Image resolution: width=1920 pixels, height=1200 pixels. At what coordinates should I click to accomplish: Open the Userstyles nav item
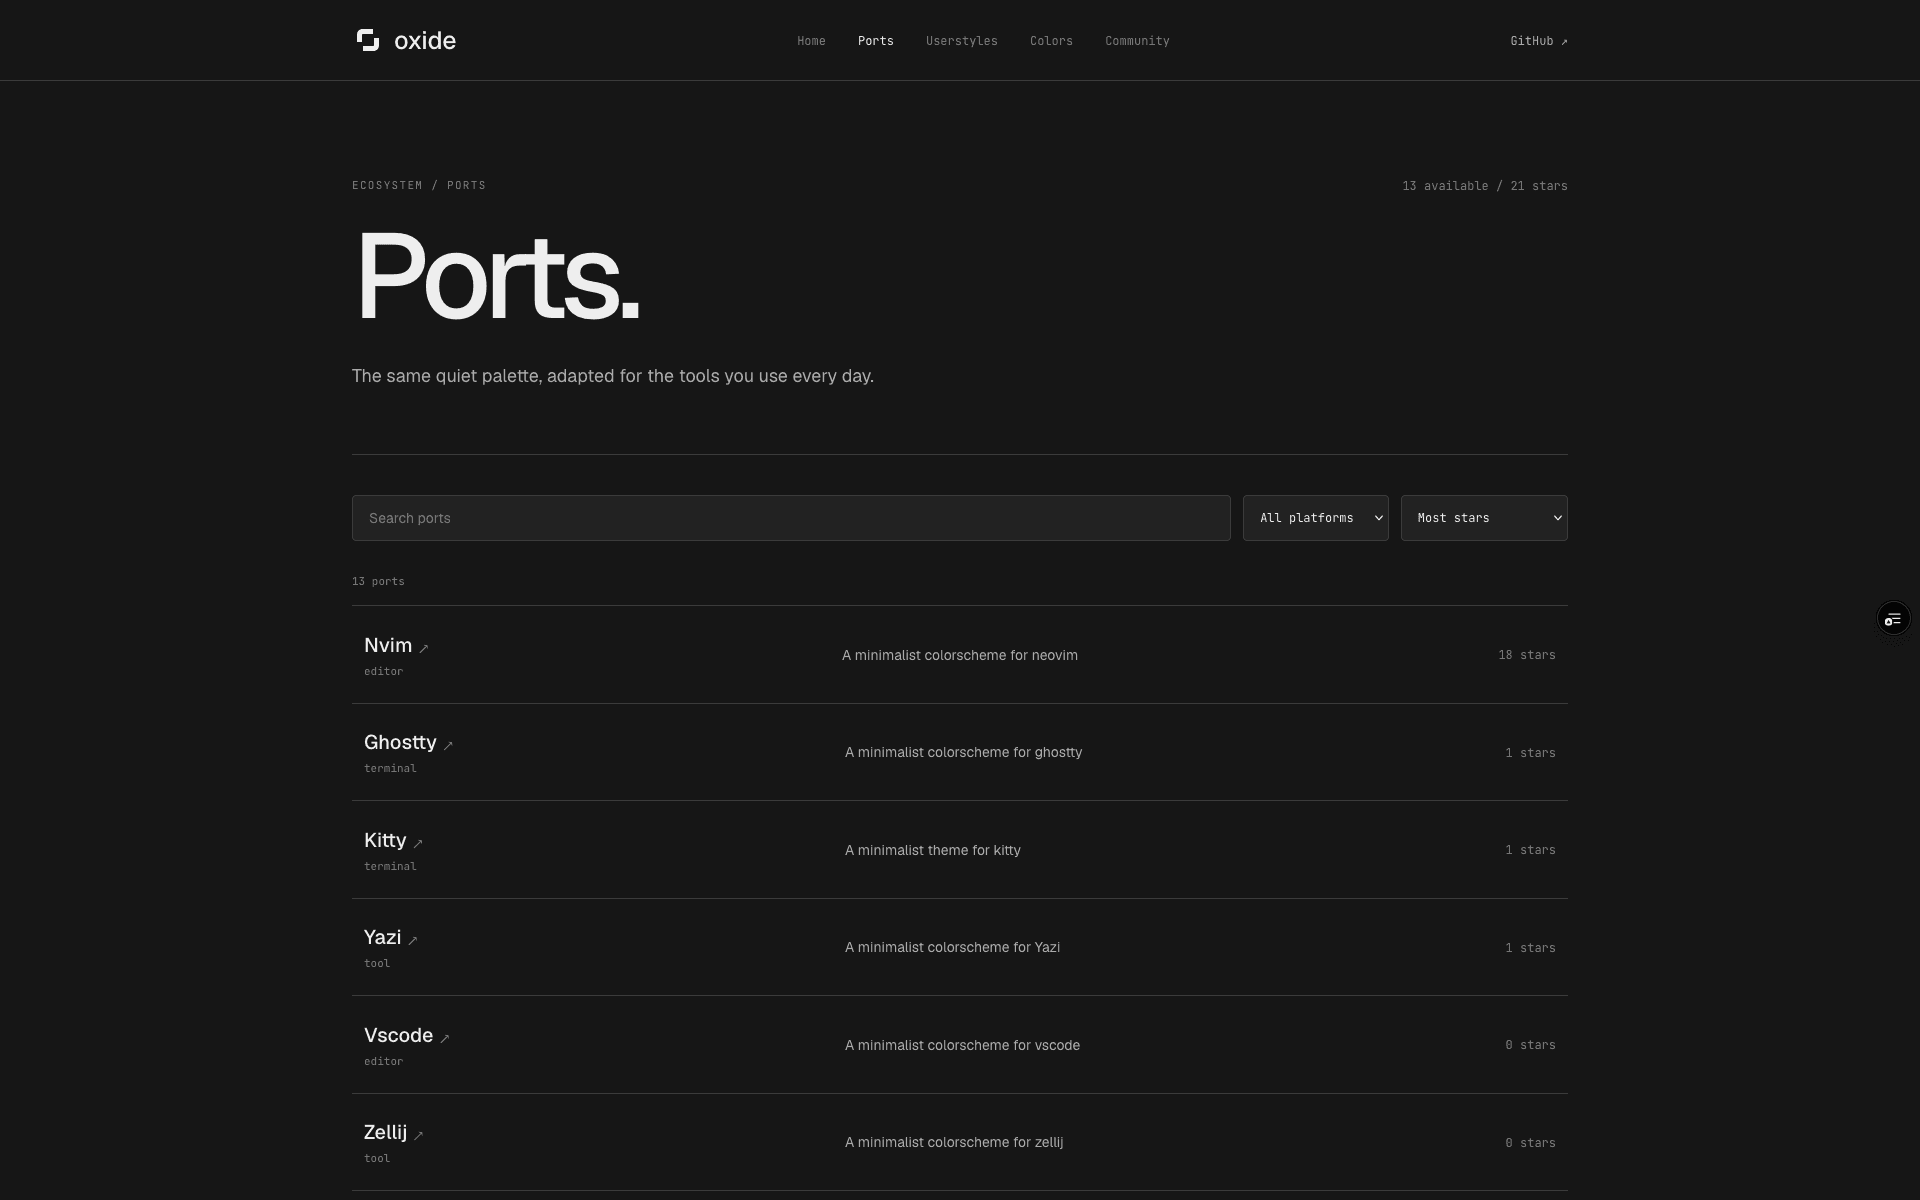point(961,41)
